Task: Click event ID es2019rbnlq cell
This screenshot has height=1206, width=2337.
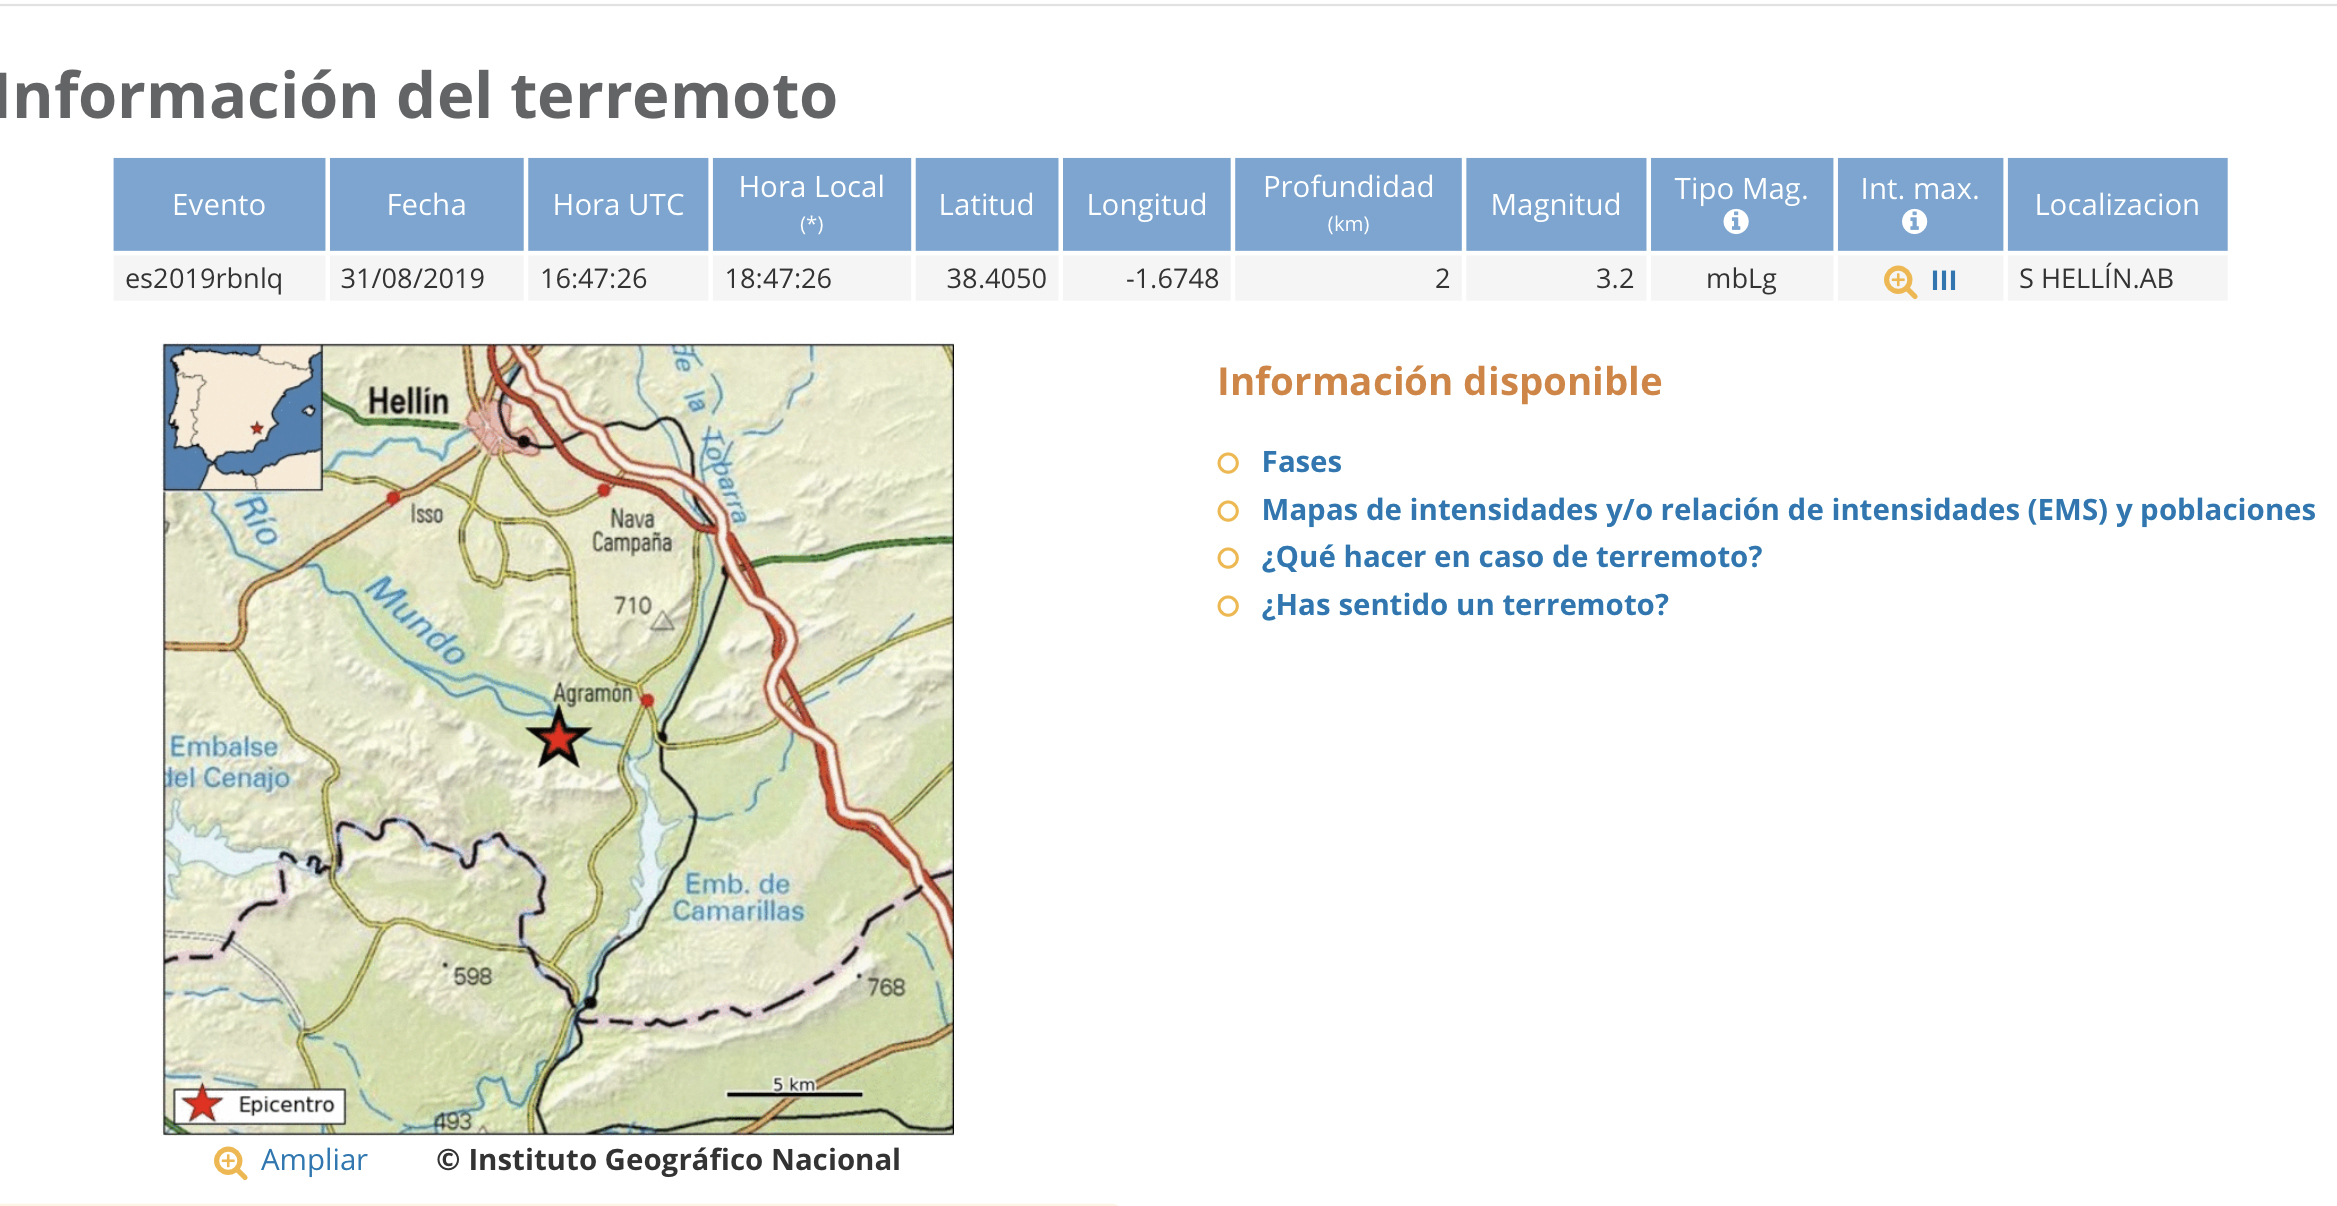Action: [204, 279]
